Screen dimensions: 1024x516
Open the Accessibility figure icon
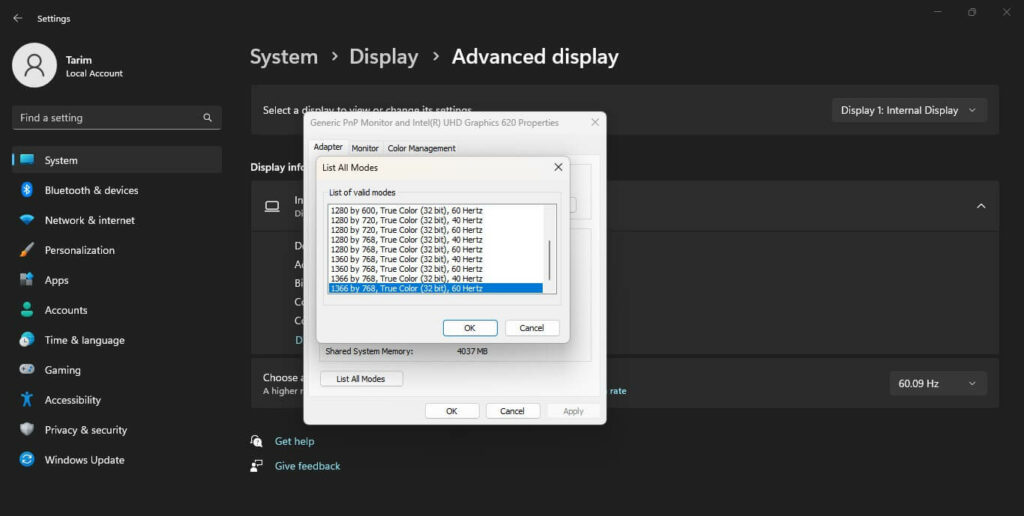click(x=27, y=400)
